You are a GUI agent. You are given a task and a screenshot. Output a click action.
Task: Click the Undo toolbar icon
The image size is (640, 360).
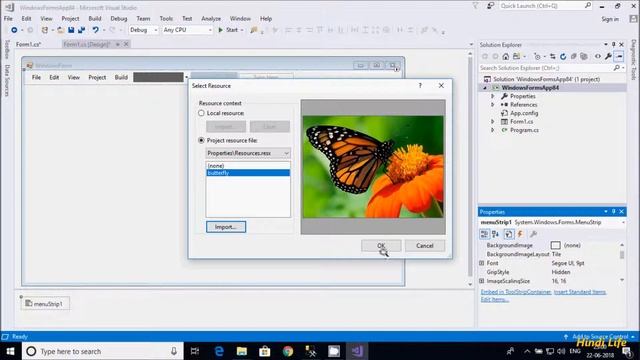[96, 30]
